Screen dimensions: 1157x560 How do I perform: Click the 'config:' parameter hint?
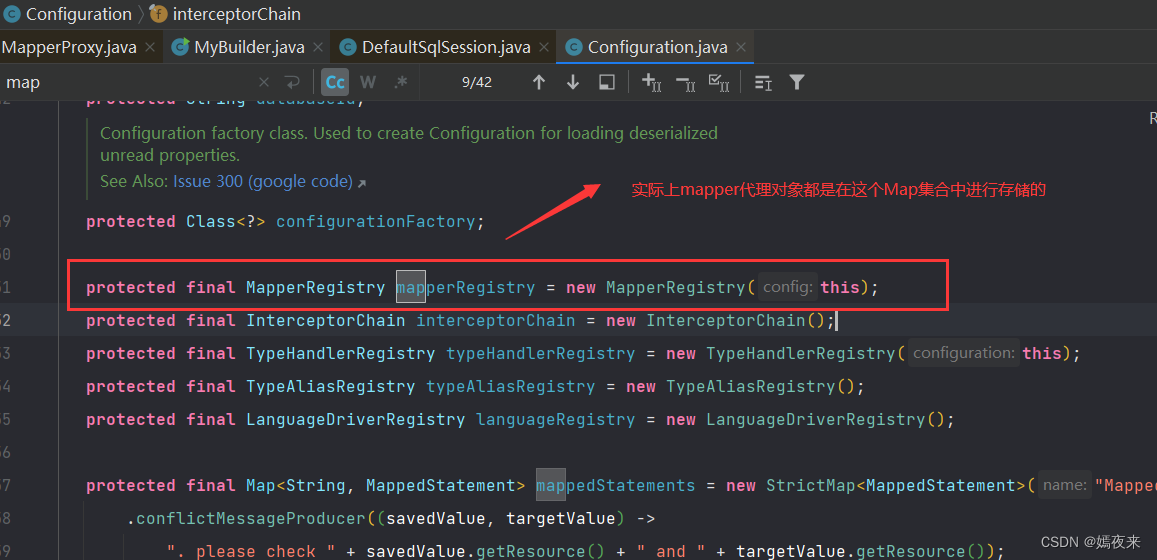[x=788, y=287]
